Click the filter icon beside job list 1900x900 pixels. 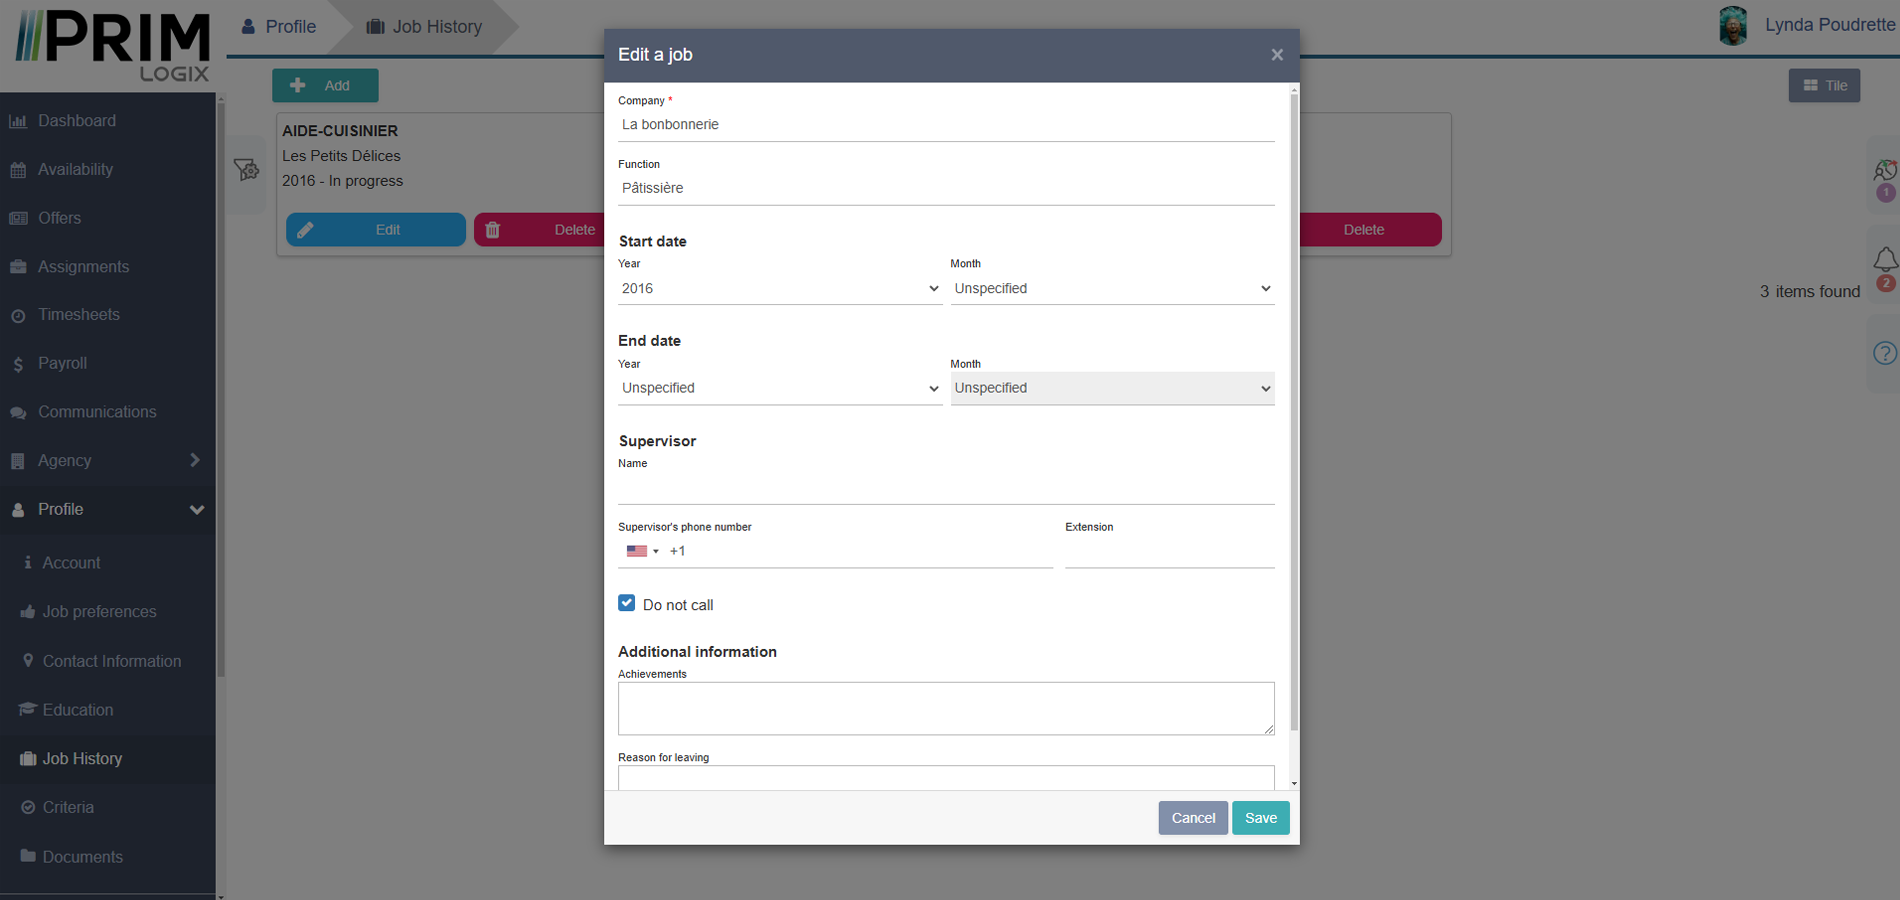point(246,170)
